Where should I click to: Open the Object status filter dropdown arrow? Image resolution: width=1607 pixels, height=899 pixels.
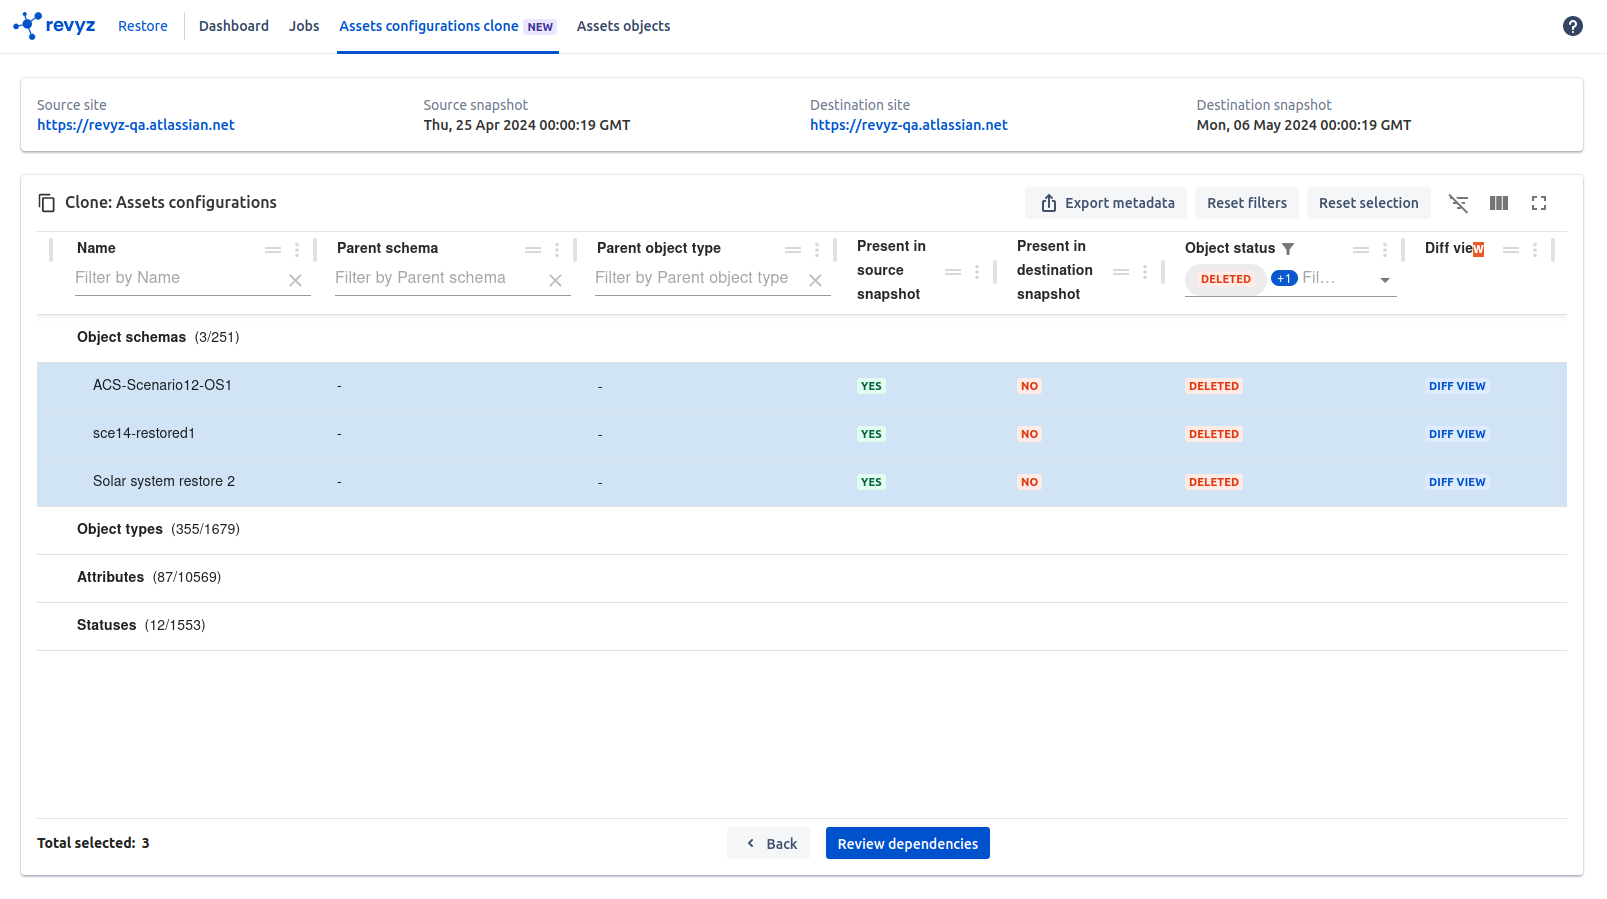coord(1385,280)
